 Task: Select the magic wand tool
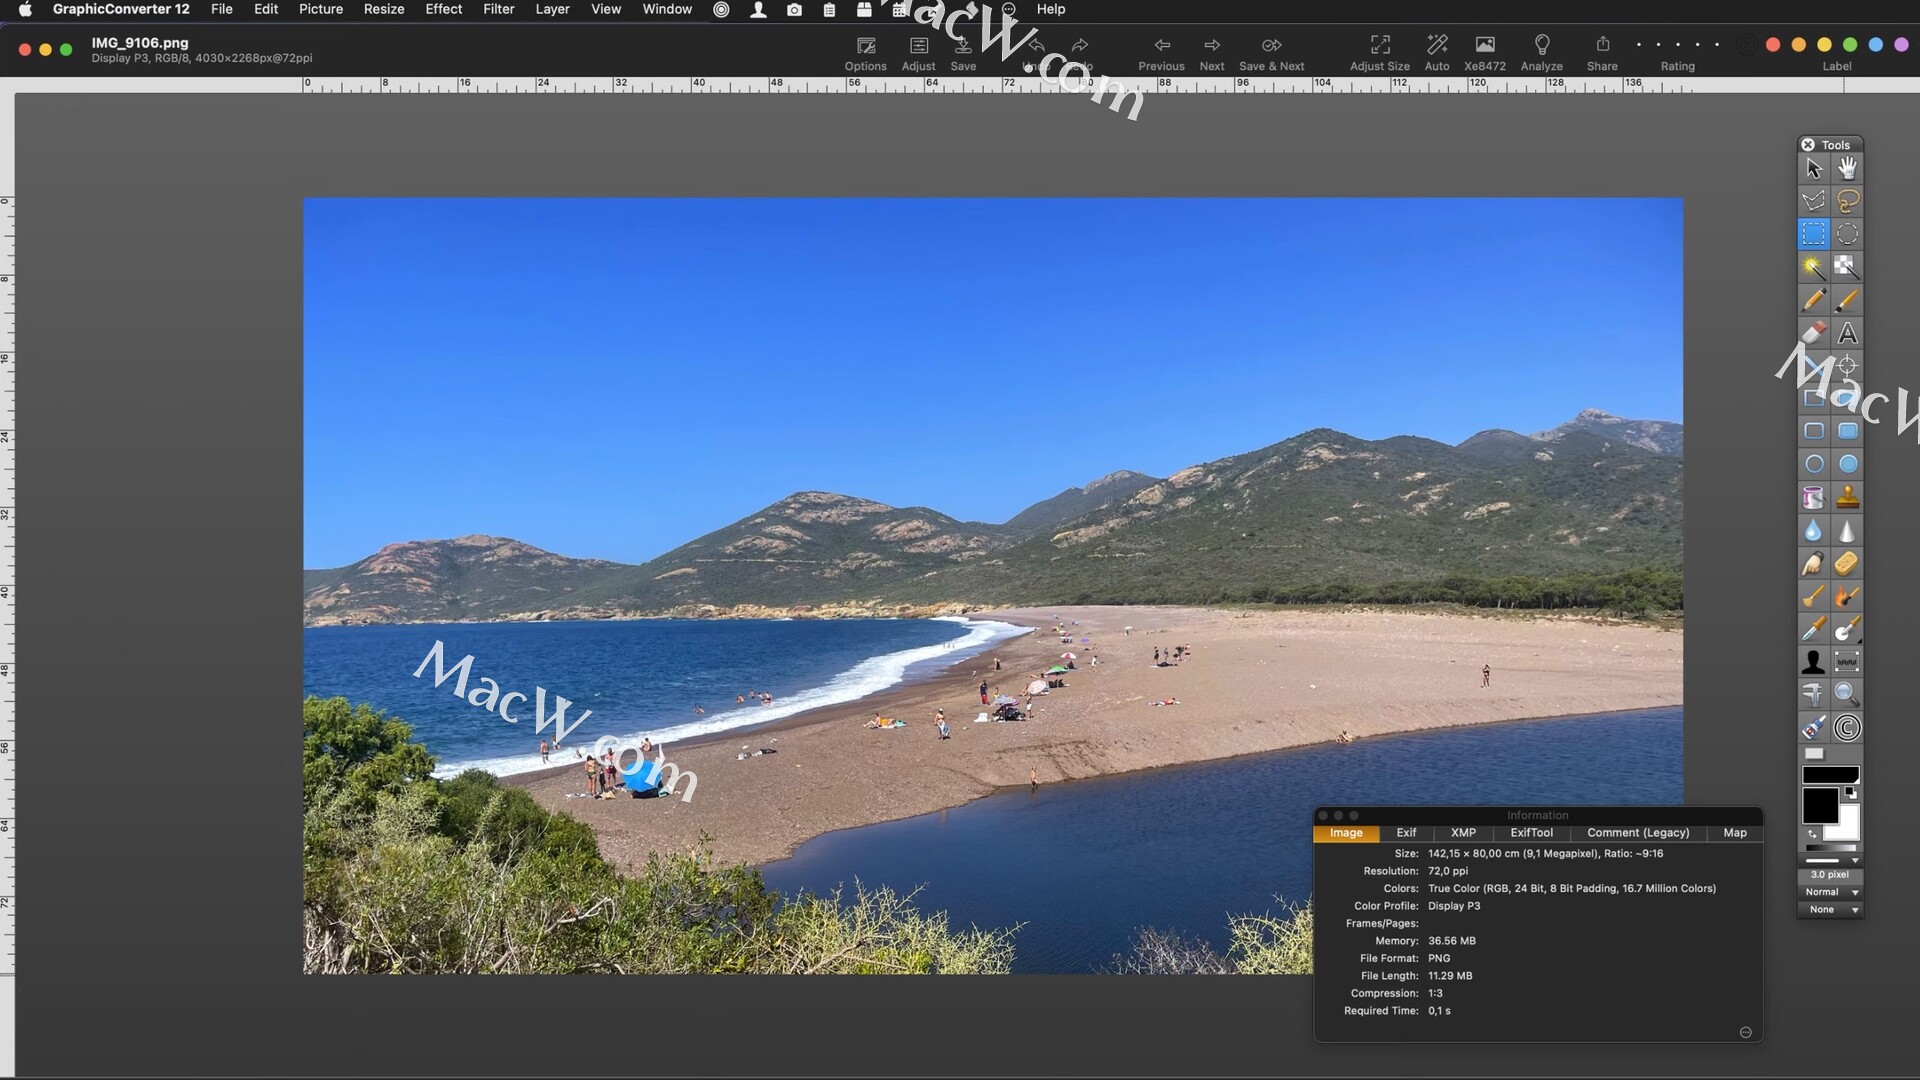pyautogui.click(x=1814, y=267)
